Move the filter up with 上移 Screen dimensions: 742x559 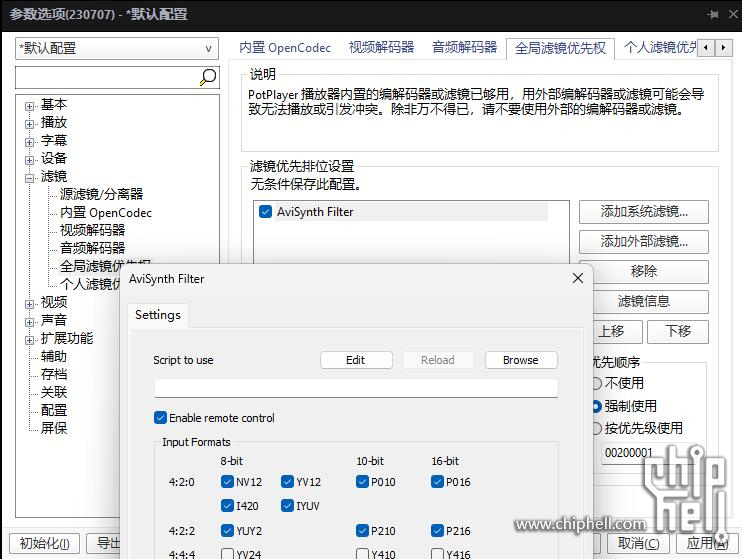pos(618,331)
